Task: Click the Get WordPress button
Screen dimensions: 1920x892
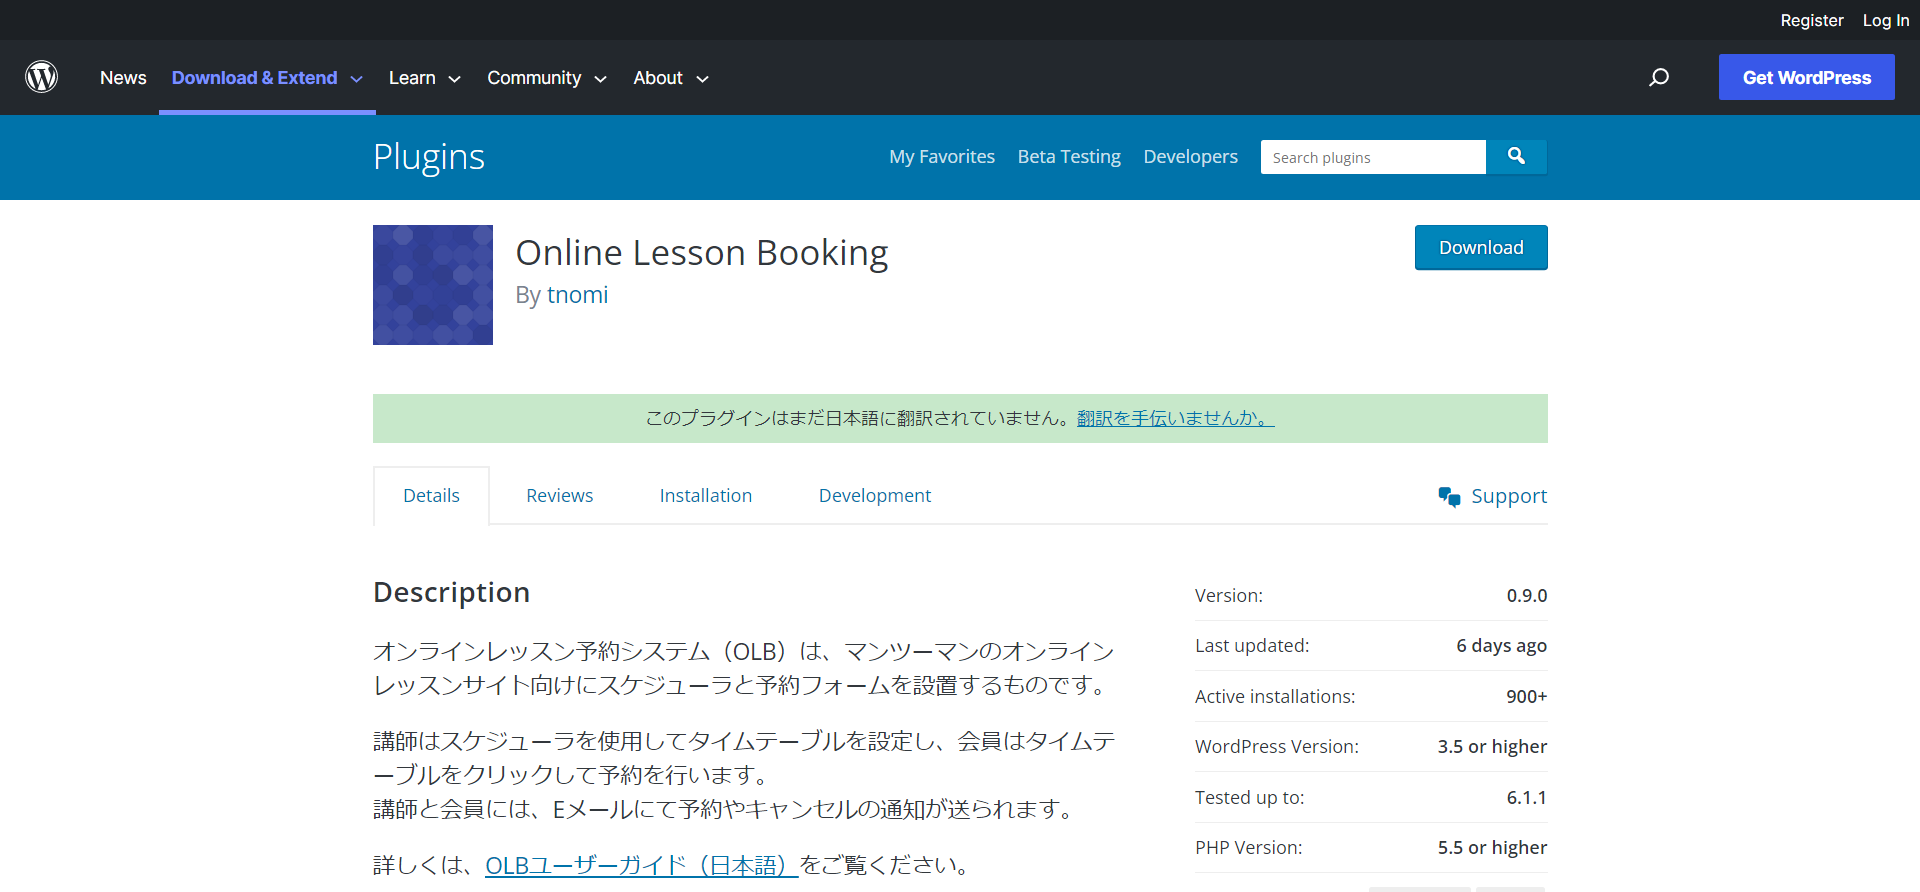Action: pyautogui.click(x=1806, y=77)
